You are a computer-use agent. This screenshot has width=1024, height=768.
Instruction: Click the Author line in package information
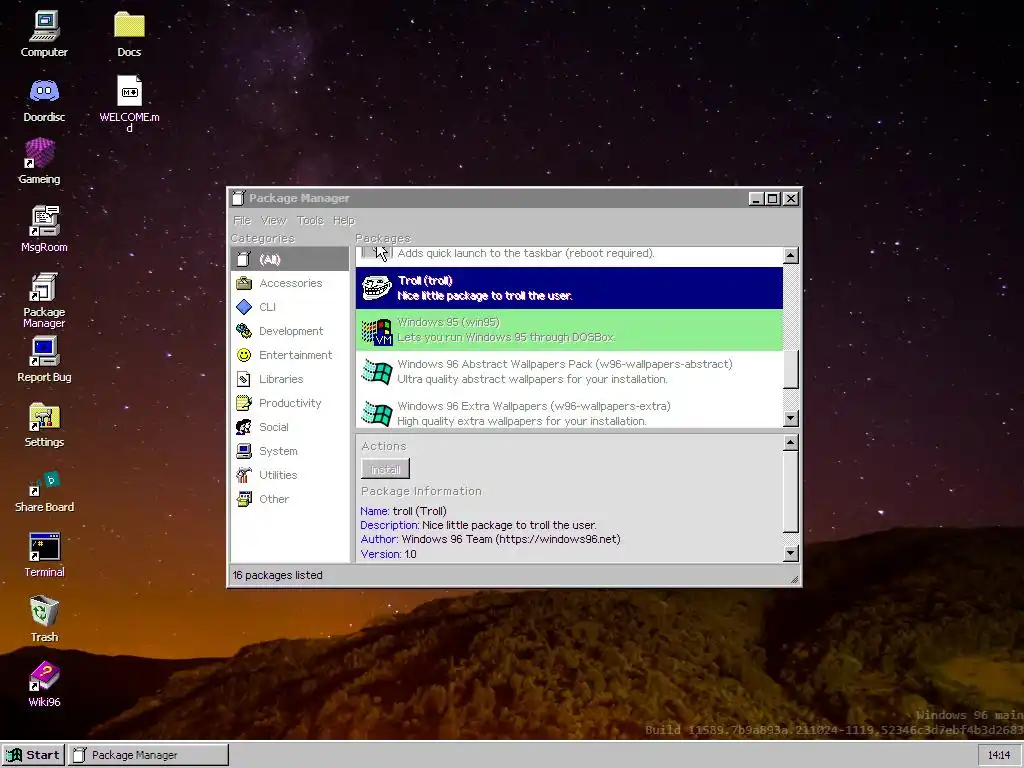pyautogui.click(x=490, y=539)
